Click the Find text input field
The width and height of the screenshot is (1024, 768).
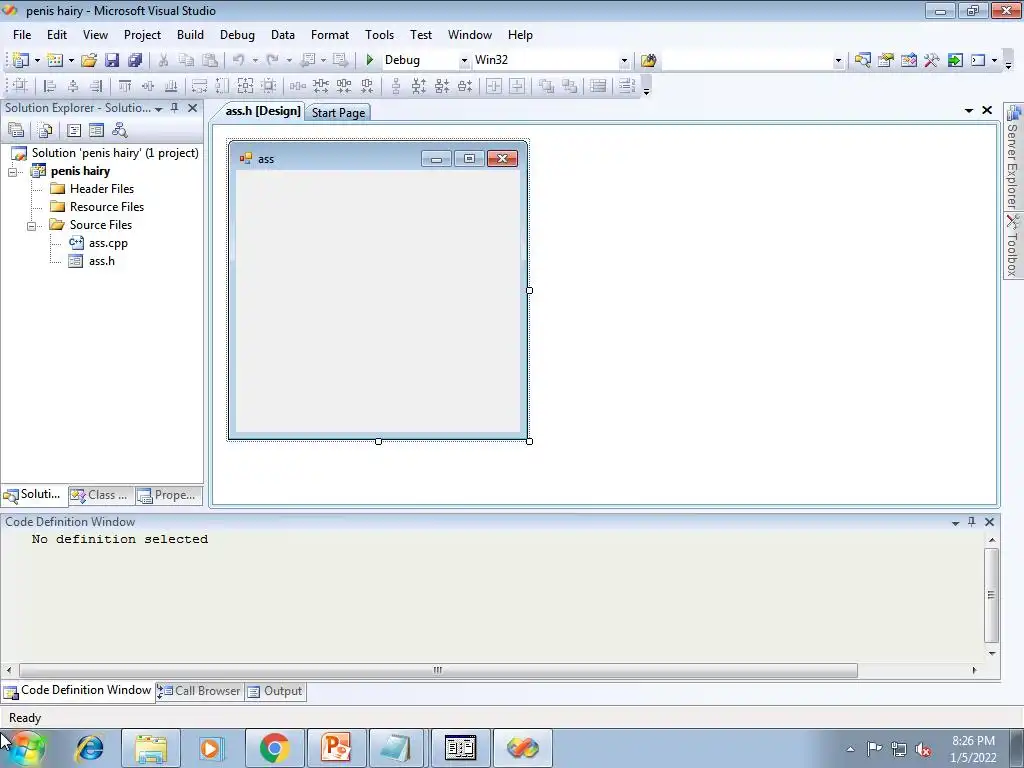[x=748, y=61]
